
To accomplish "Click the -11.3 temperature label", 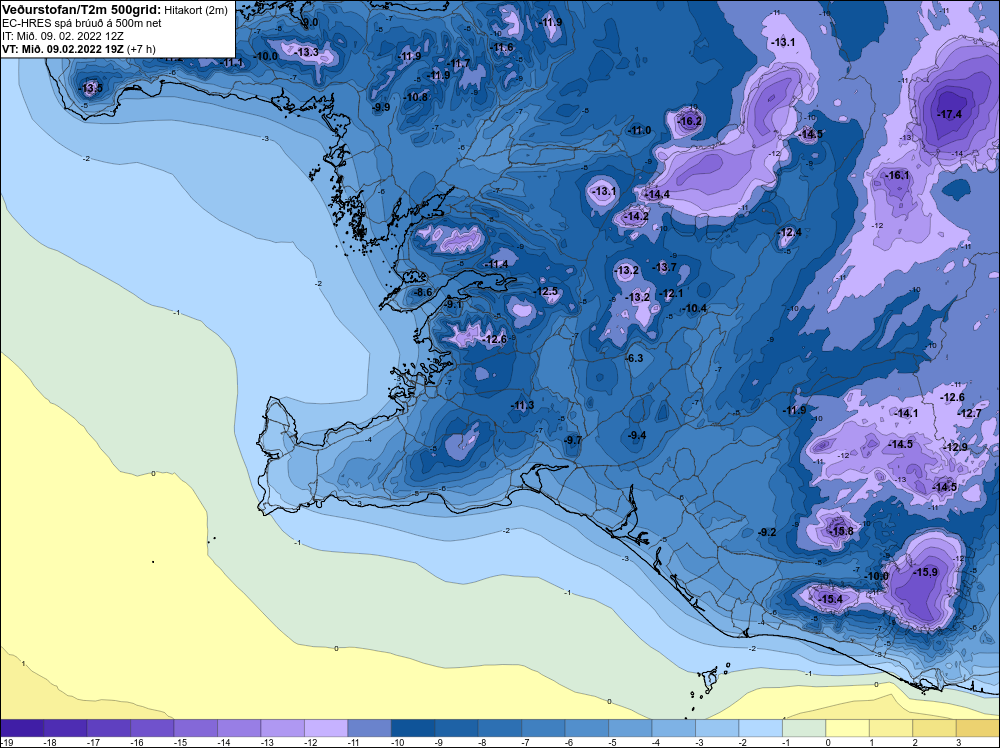I will [522, 406].
